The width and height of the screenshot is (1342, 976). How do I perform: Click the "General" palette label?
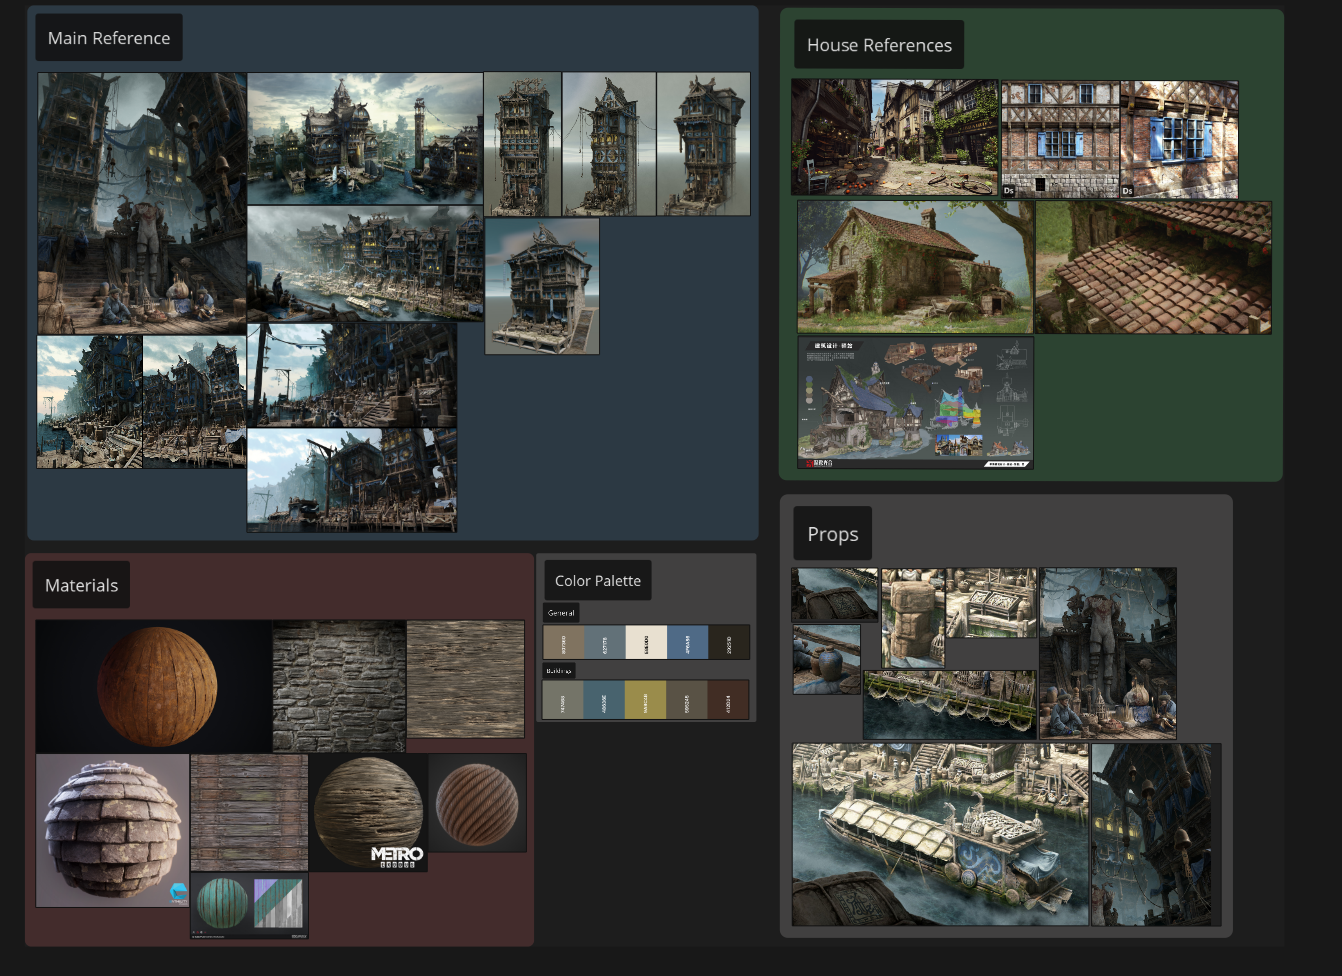click(x=561, y=613)
